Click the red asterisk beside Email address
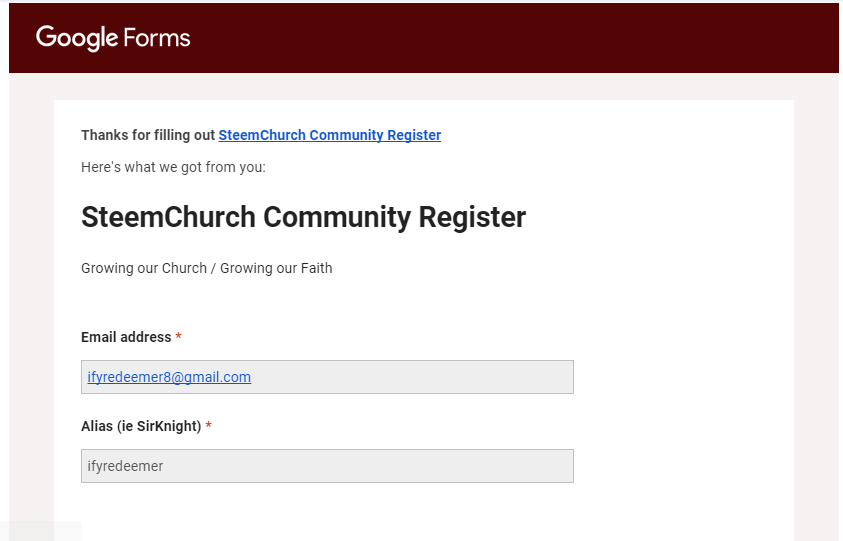Image resolution: width=843 pixels, height=541 pixels. click(x=178, y=337)
